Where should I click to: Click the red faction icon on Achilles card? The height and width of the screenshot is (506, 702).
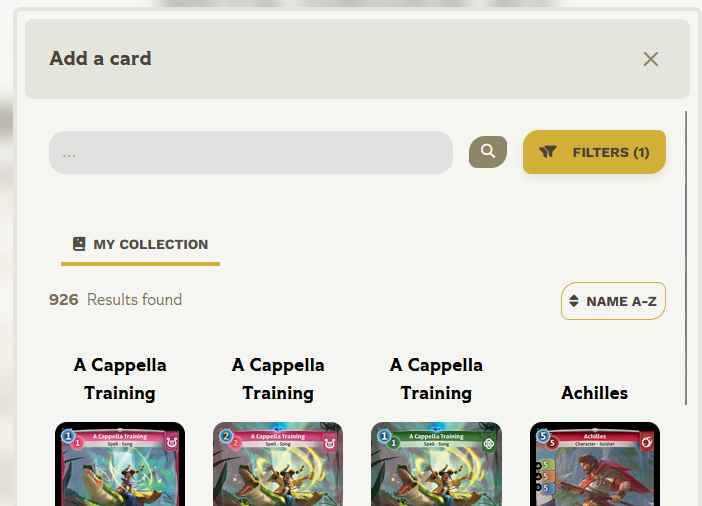point(647,442)
